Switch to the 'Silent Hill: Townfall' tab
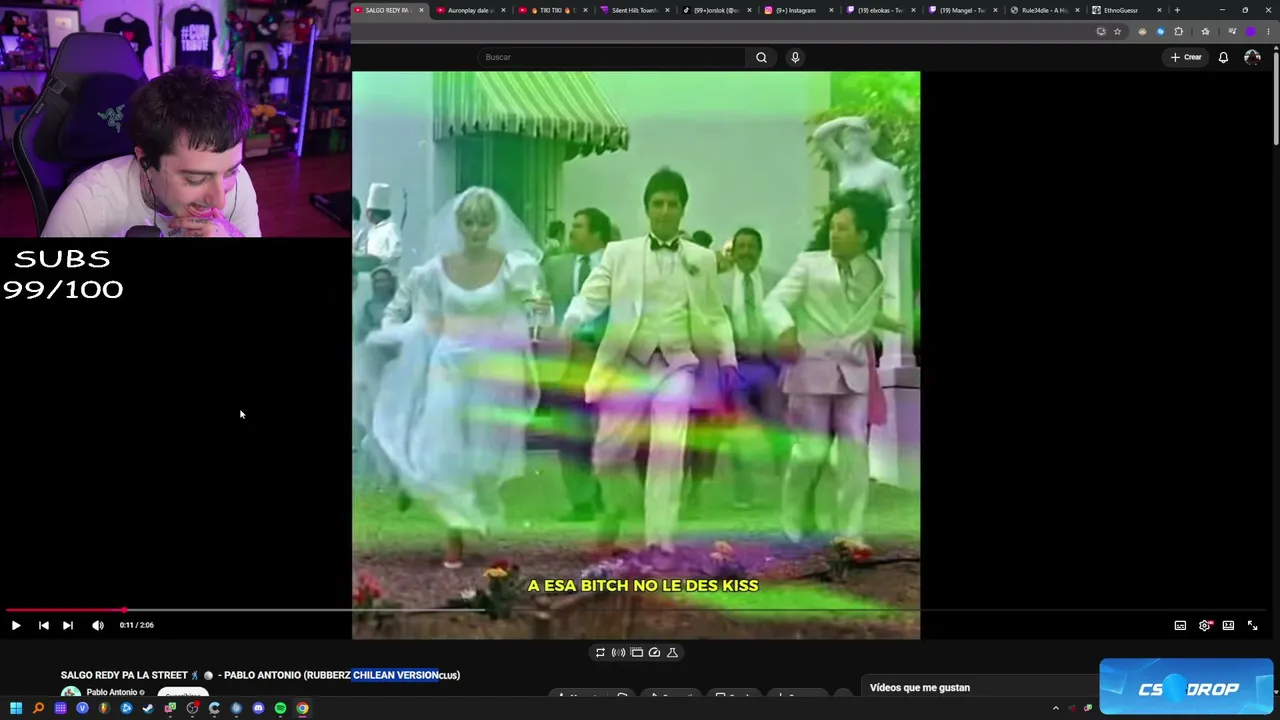The height and width of the screenshot is (720, 1280). click(x=633, y=10)
